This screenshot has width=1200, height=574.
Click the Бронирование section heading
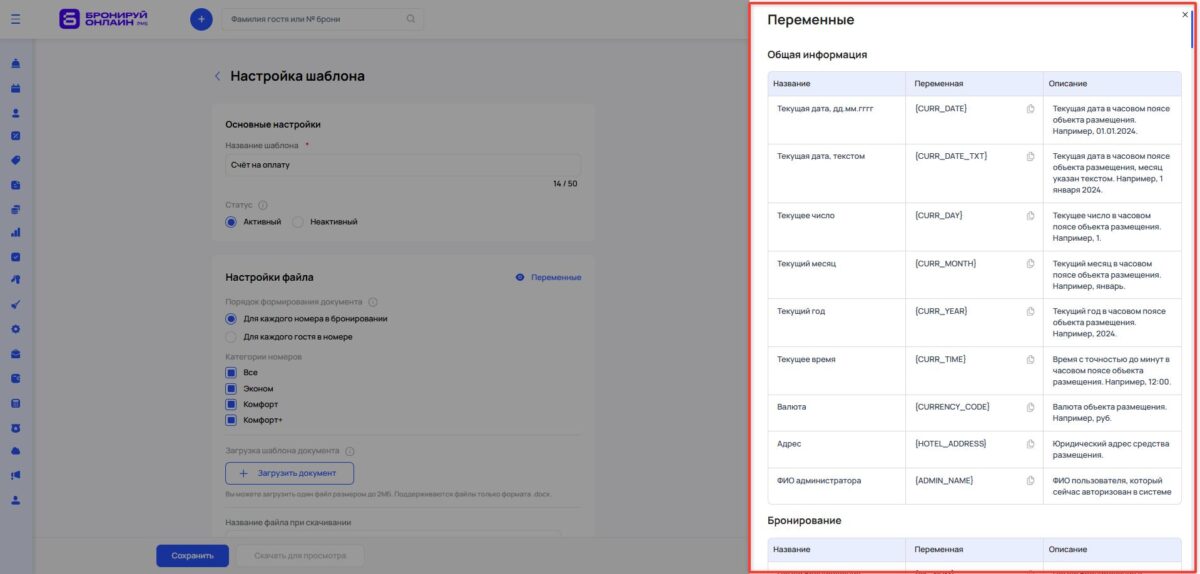point(804,520)
